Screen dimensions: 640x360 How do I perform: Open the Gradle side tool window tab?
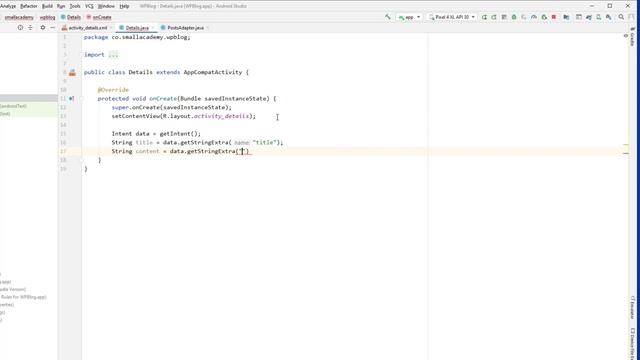(x=632, y=38)
